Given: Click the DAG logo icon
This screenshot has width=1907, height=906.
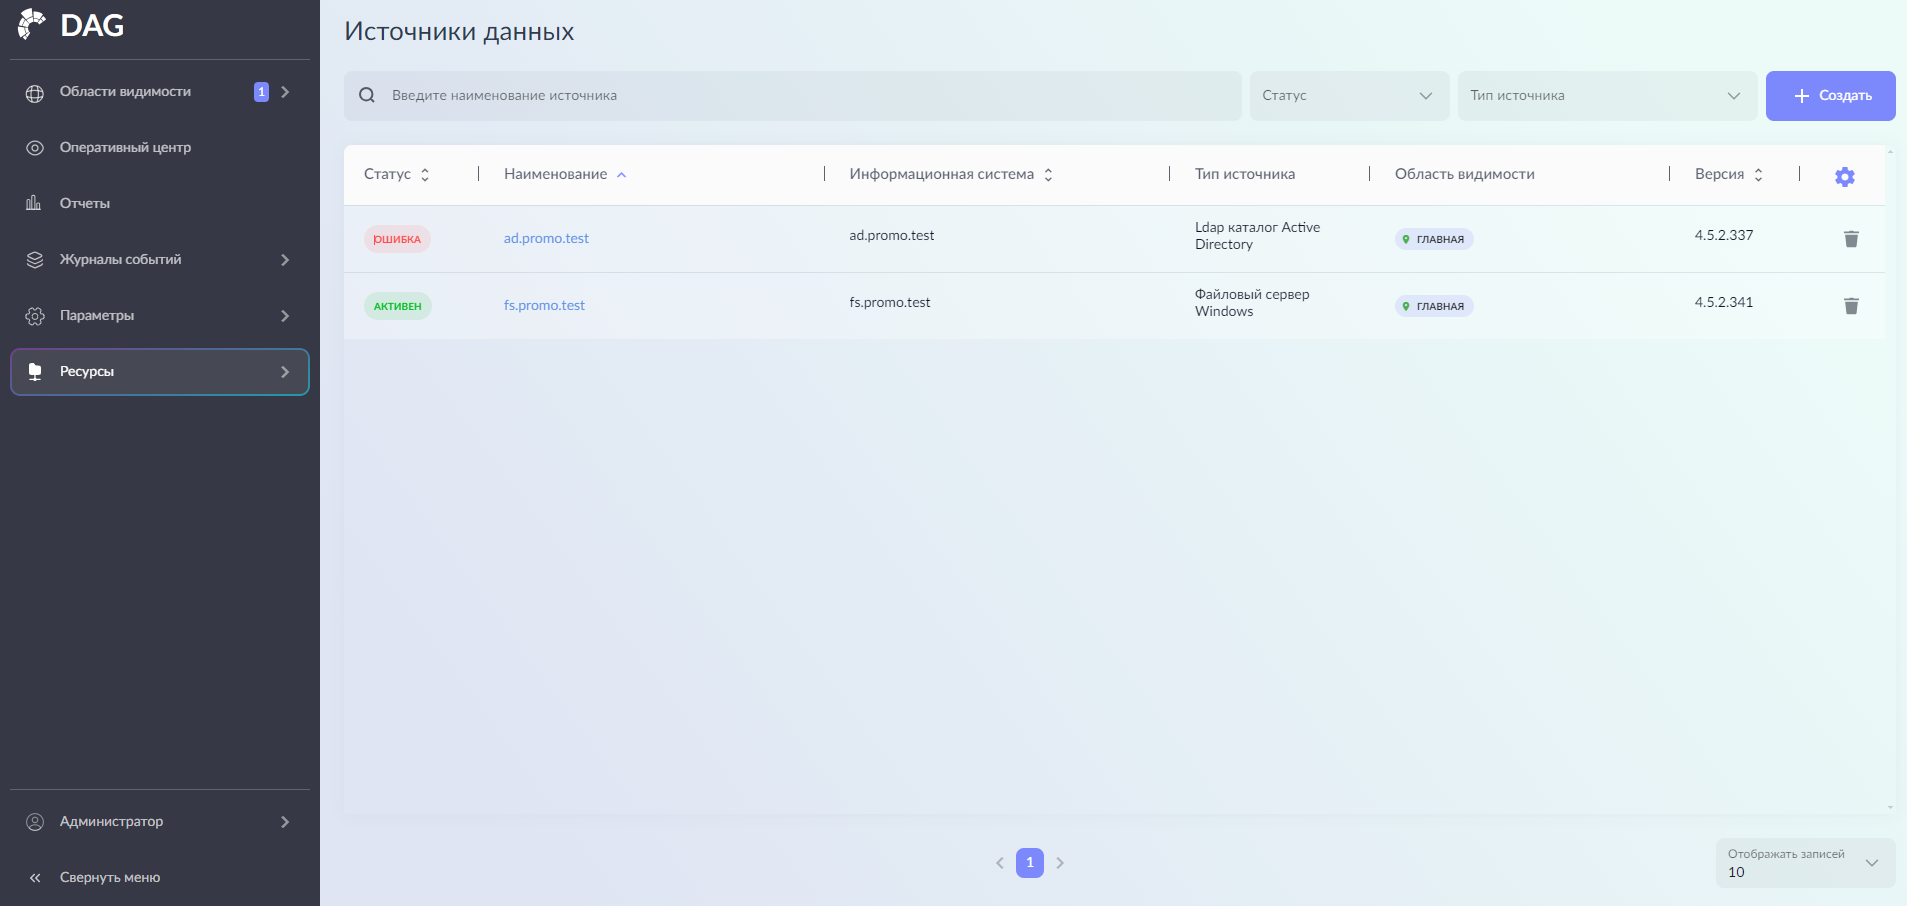Looking at the screenshot, I should tap(32, 24).
